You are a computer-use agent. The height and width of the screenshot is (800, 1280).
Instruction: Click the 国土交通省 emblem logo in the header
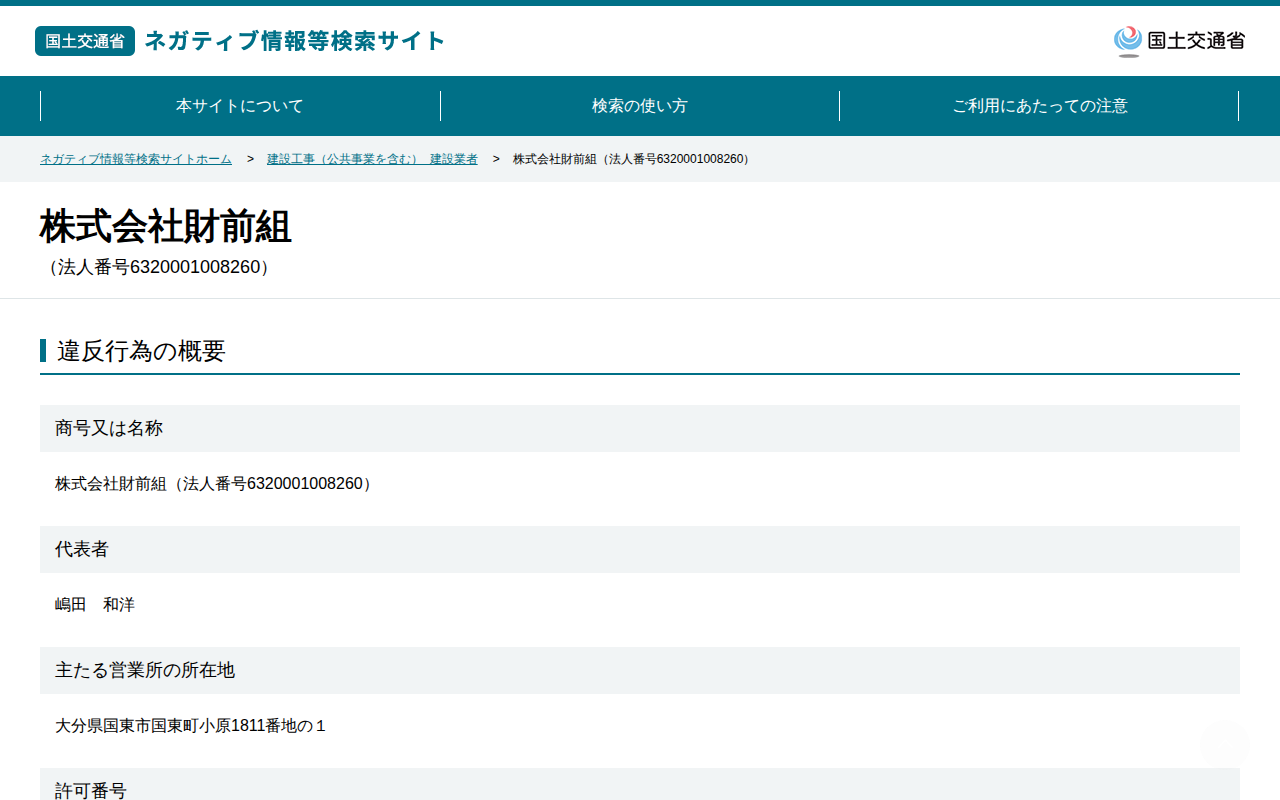click(x=1179, y=41)
